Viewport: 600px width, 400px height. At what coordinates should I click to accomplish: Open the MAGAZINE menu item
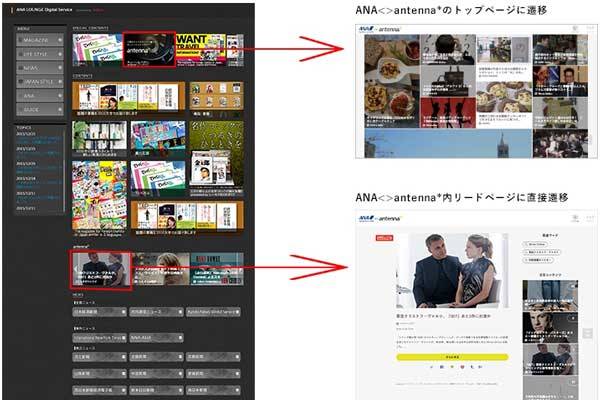click(39, 40)
